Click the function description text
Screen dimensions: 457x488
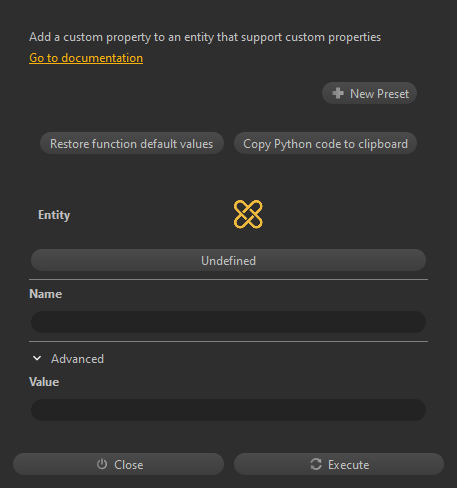click(x=205, y=37)
